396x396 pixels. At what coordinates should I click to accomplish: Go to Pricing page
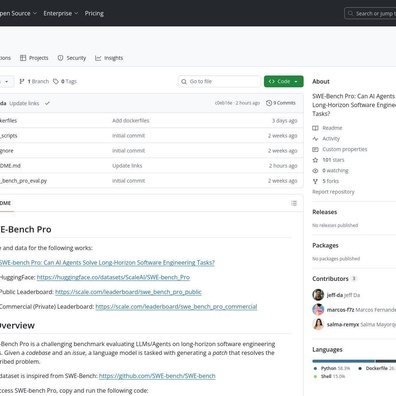click(x=94, y=13)
